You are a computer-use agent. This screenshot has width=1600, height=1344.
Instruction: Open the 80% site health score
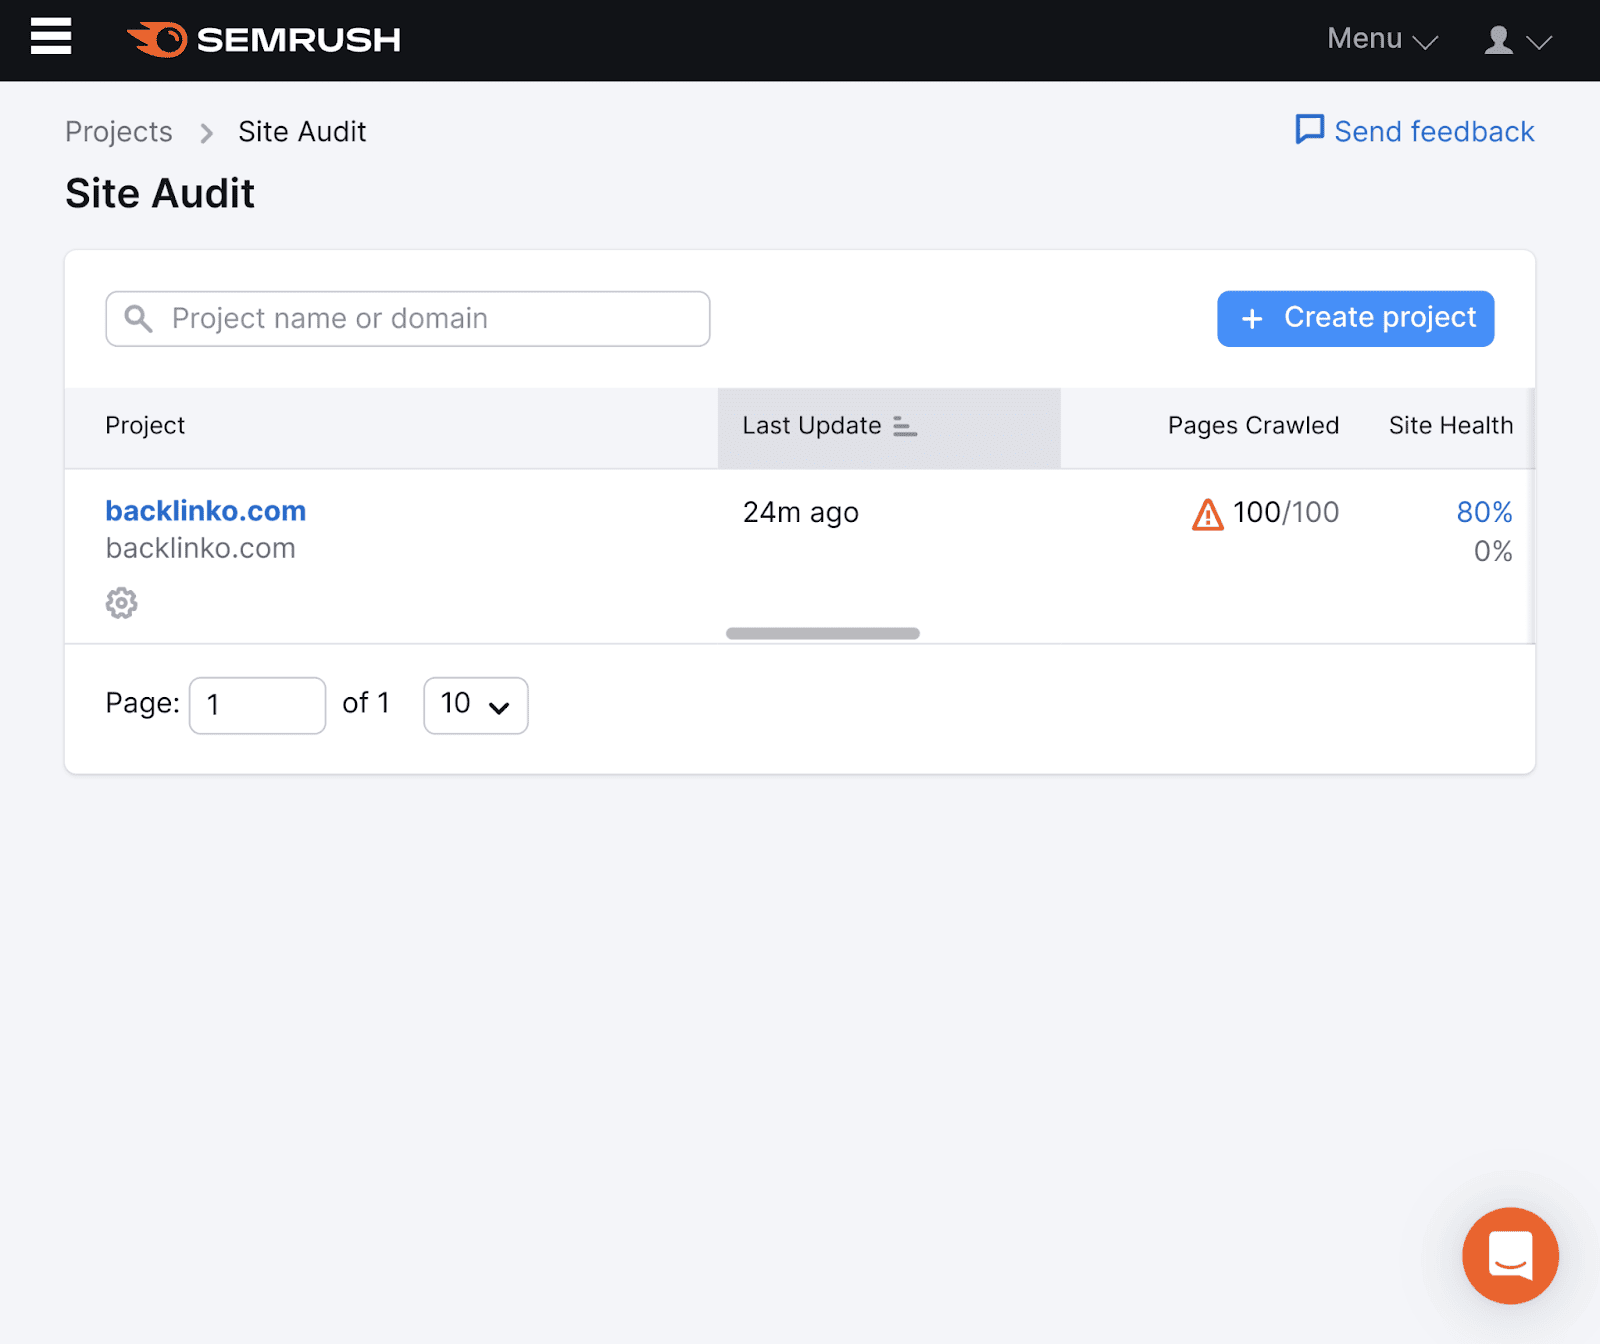[1484, 512]
